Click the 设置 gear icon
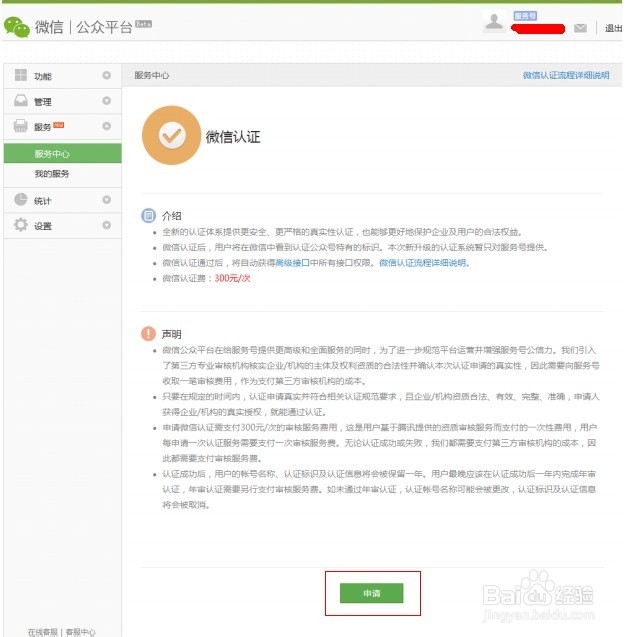The width and height of the screenshot is (630, 637). click(21, 225)
